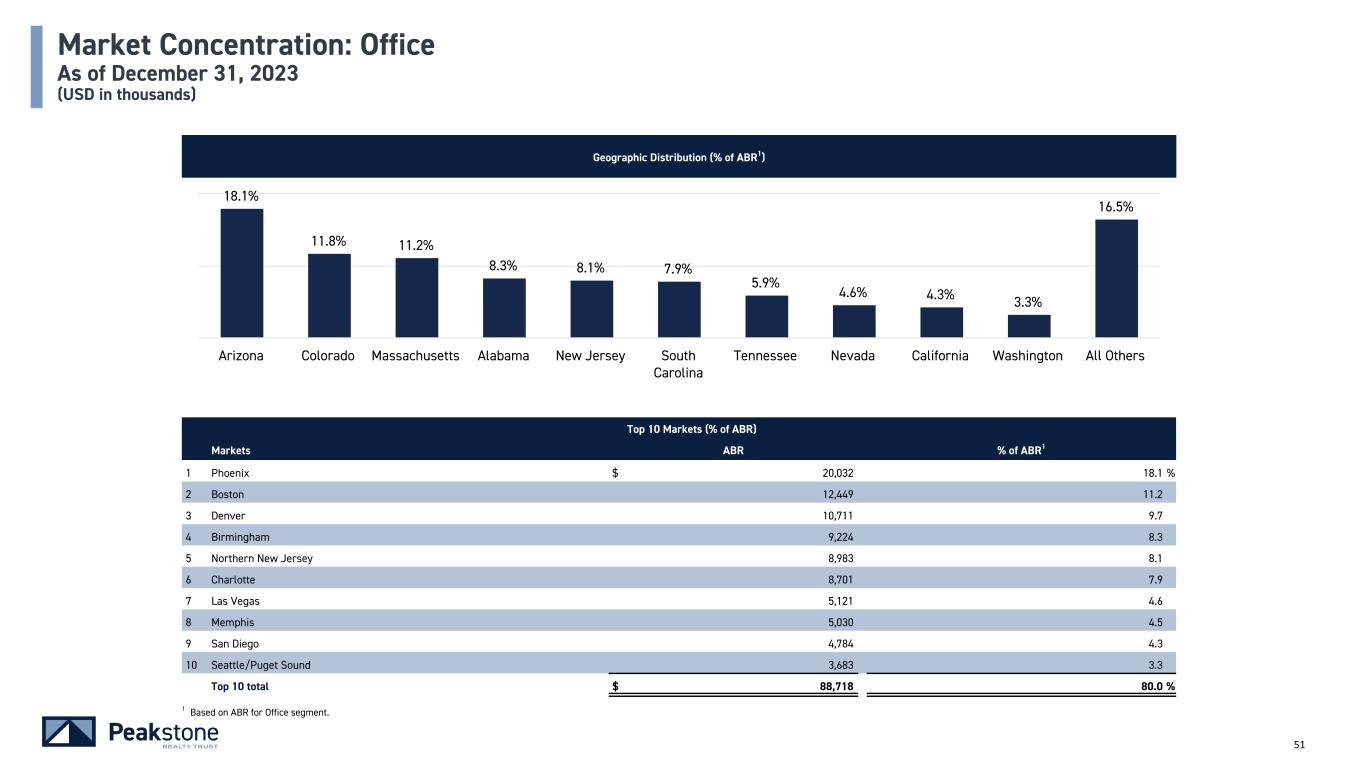Screen dimensions: 1365x768
Task: Select the Massachusetts bar
Action: click(416, 297)
